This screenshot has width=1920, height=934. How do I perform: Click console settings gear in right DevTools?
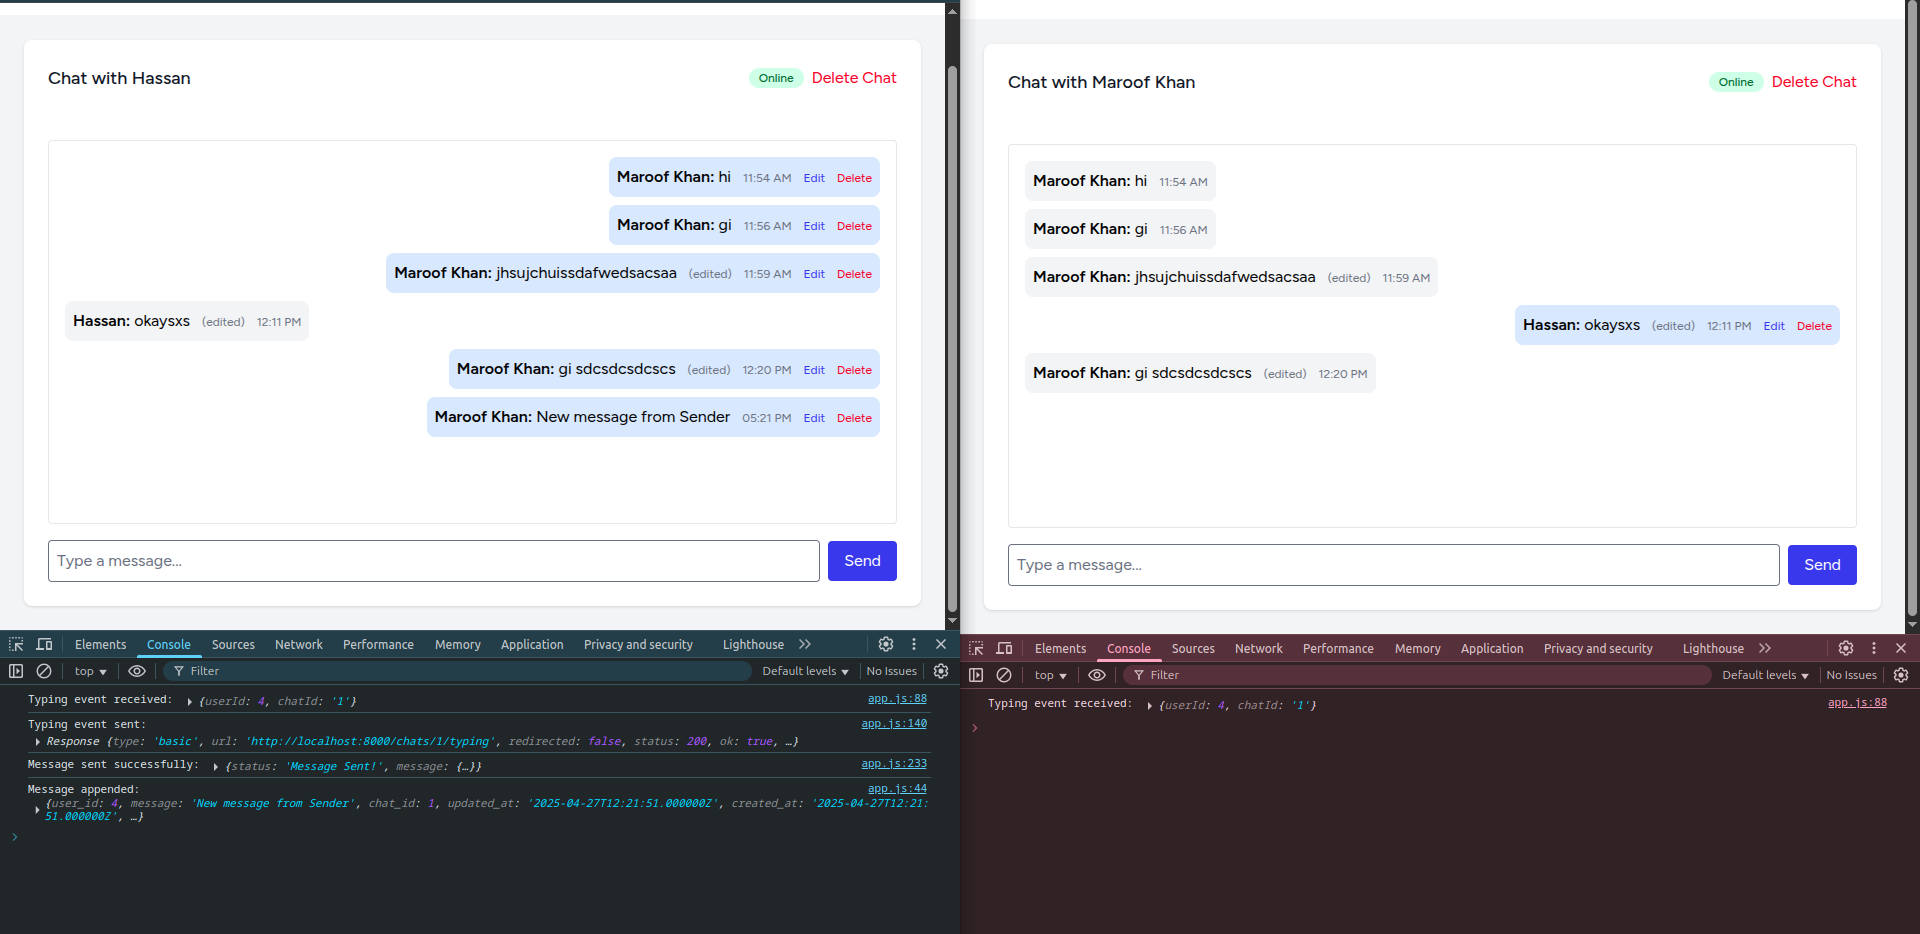[1901, 676]
